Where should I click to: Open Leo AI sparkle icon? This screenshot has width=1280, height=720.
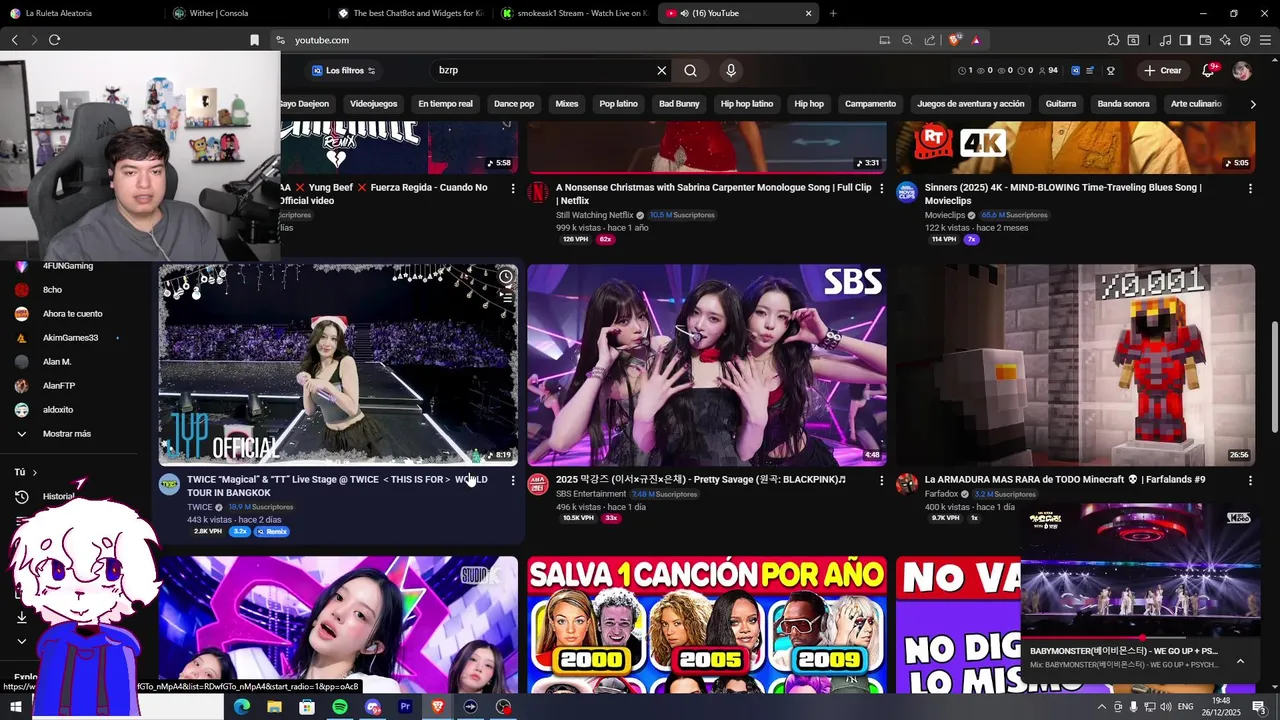point(1225,40)
